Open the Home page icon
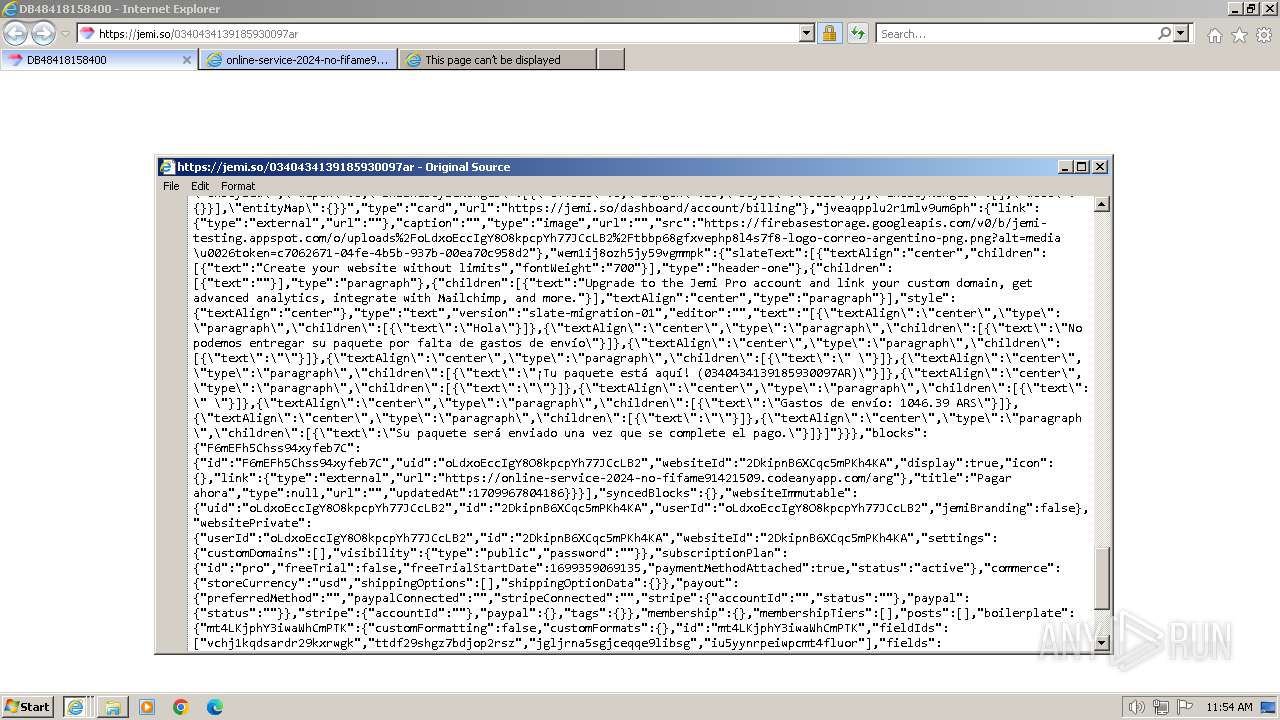Image resolution: width=1280 pixels, height=720 pixels. click(x=1214, y=35)
